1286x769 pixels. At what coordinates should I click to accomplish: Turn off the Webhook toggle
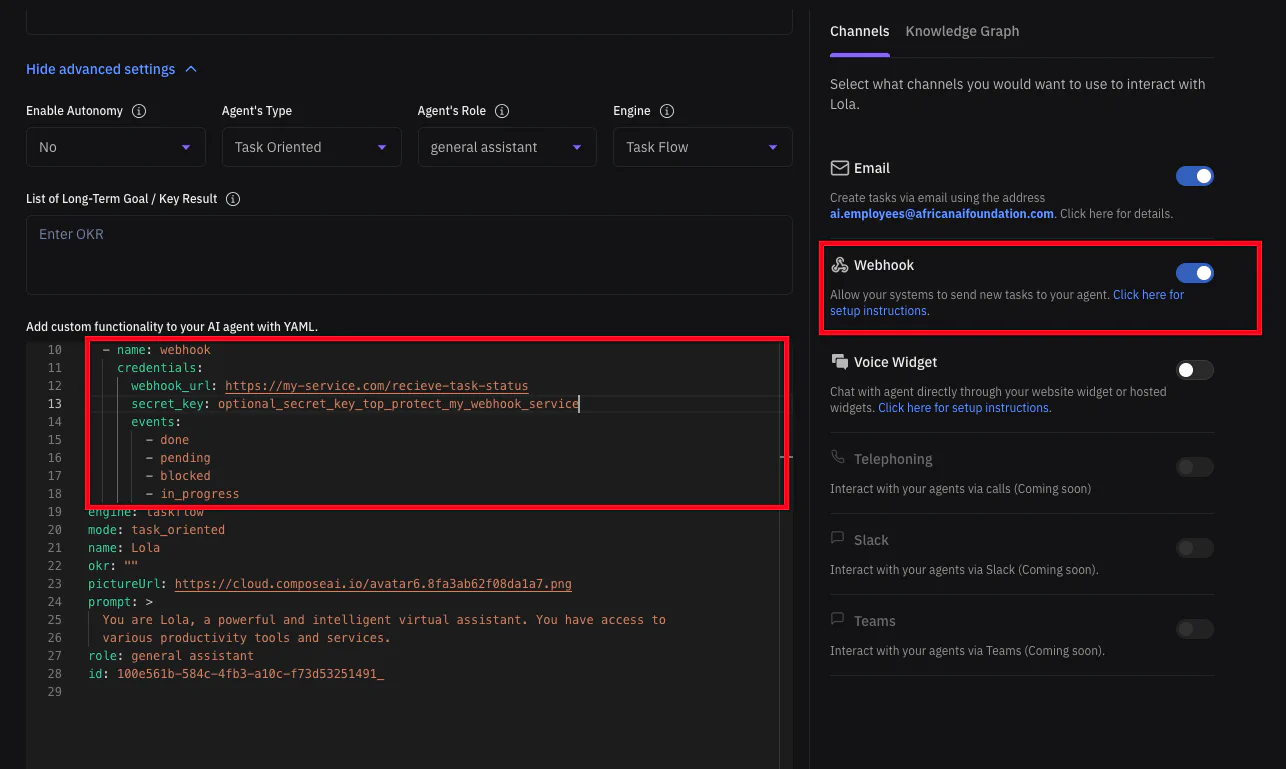1194,273
